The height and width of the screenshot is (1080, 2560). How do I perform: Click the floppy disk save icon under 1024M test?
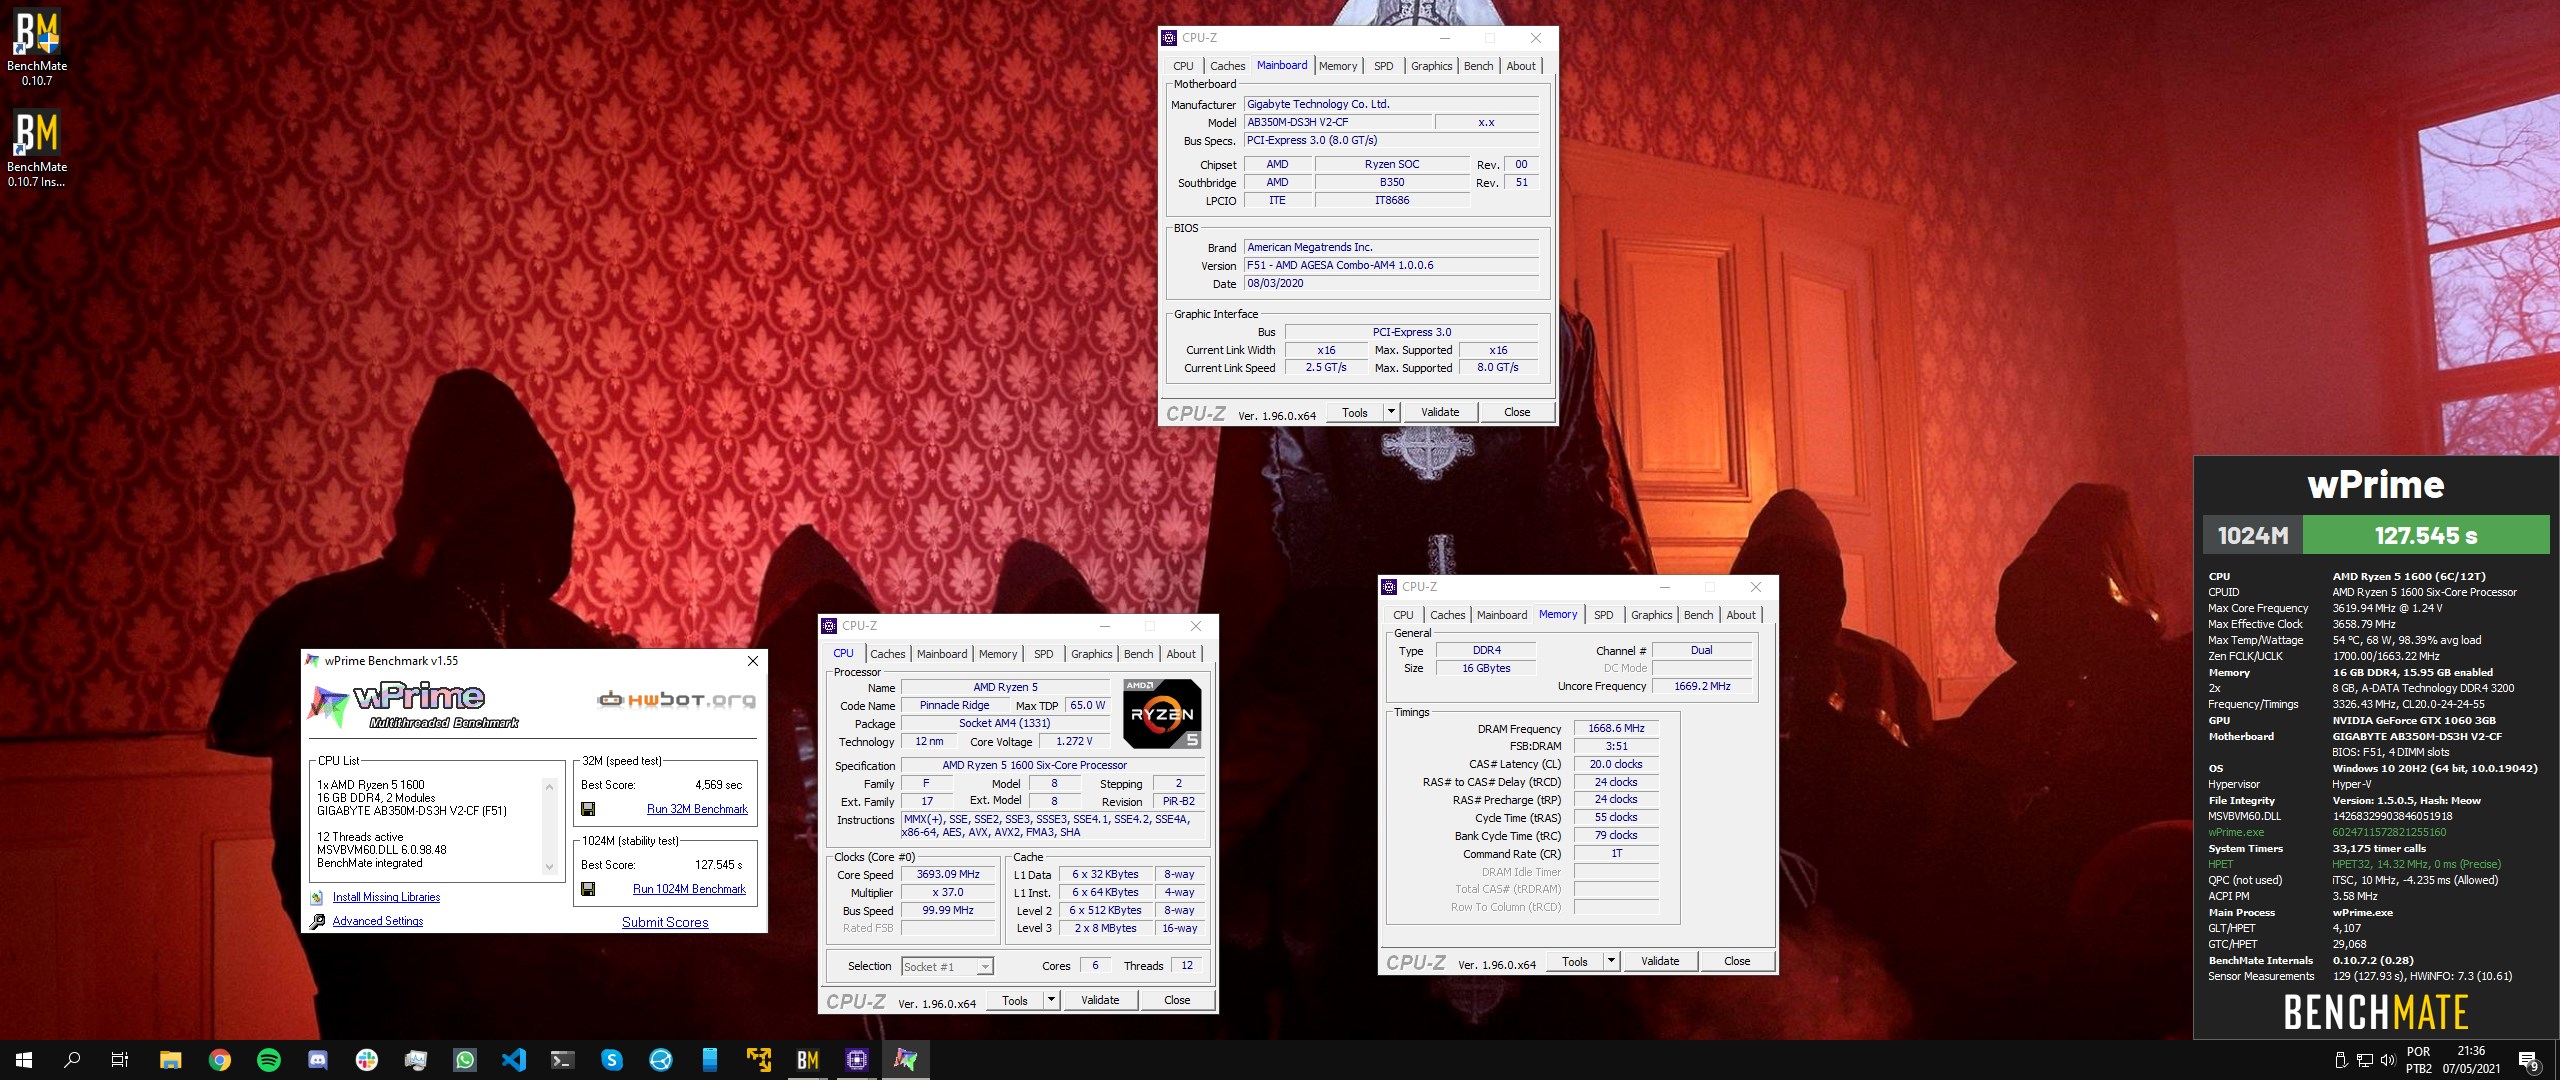point(588,889)
